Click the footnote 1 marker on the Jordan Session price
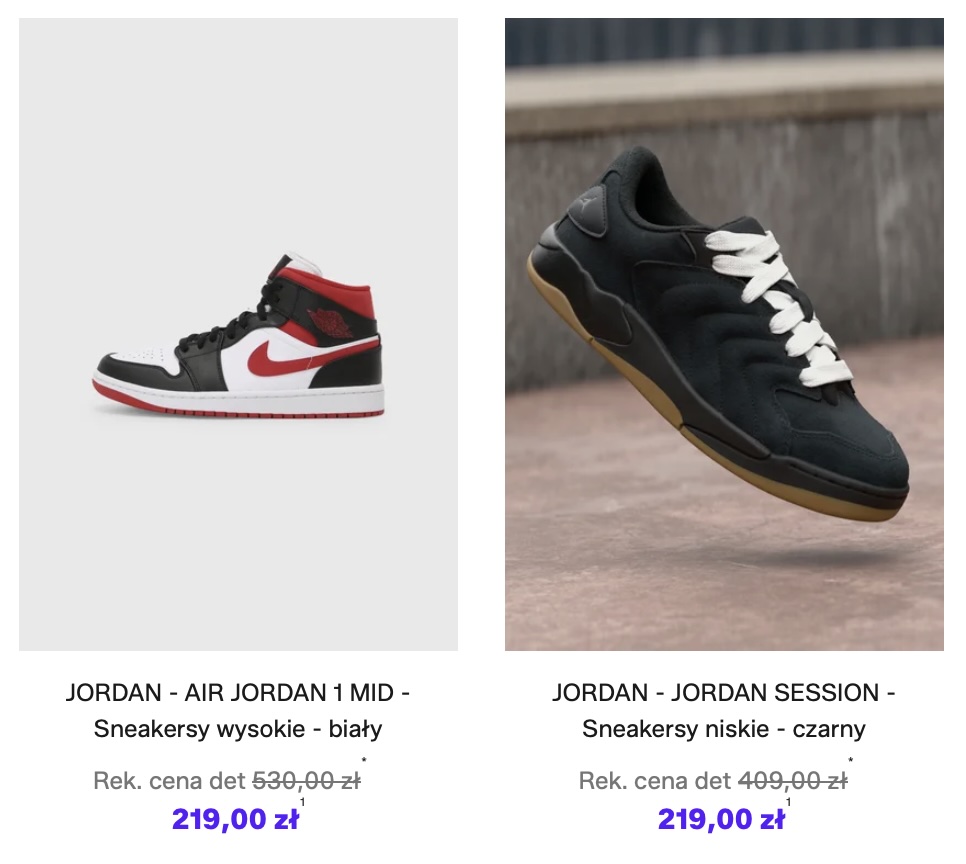This screenshot has height=864, width=966. [x=789, y=802]
